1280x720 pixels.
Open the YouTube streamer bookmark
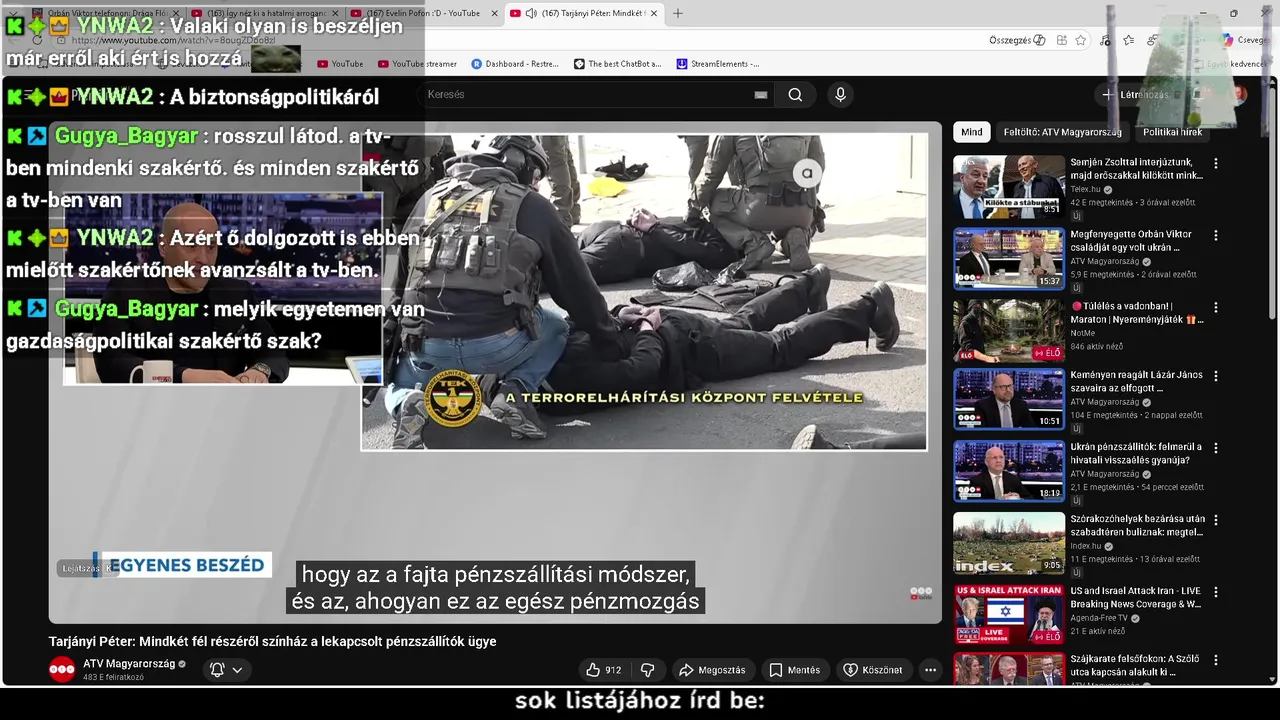point(417,64)
